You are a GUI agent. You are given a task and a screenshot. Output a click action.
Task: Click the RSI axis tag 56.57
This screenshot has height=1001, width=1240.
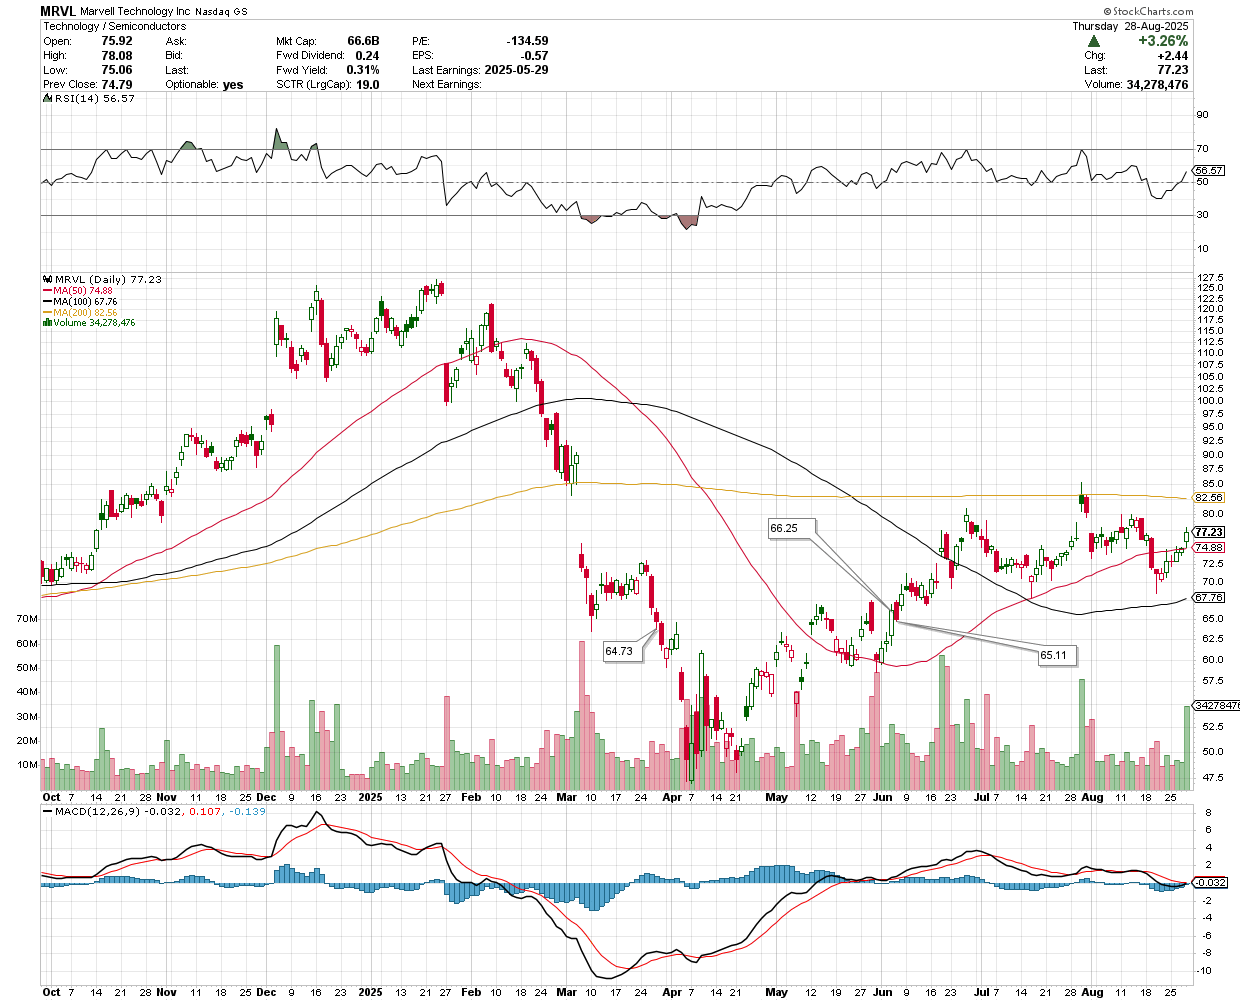1210,171
